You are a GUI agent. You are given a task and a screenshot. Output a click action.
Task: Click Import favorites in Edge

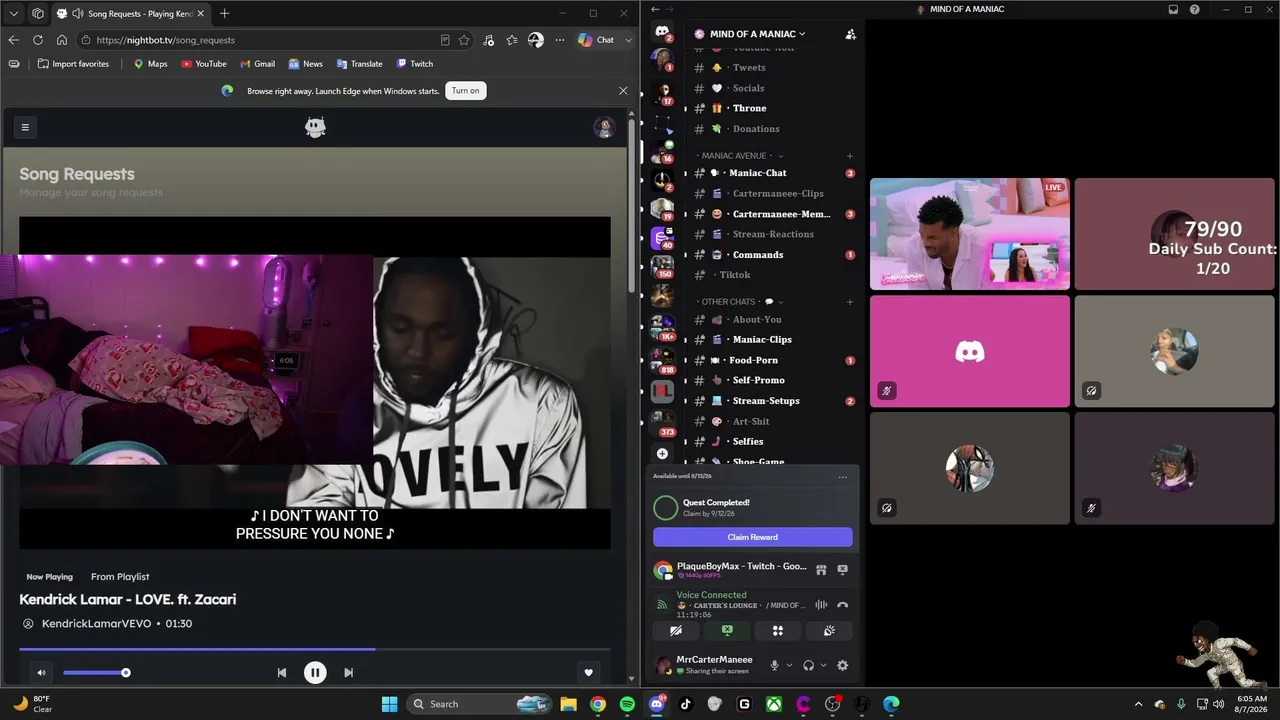73,64
